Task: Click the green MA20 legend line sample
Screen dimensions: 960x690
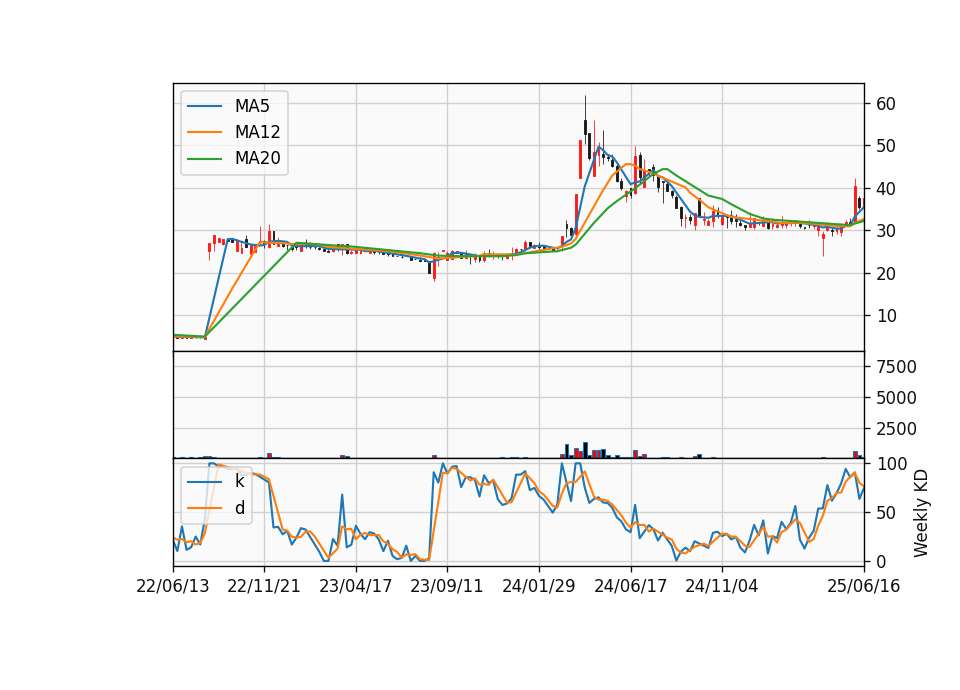Action: pos(204,158)
